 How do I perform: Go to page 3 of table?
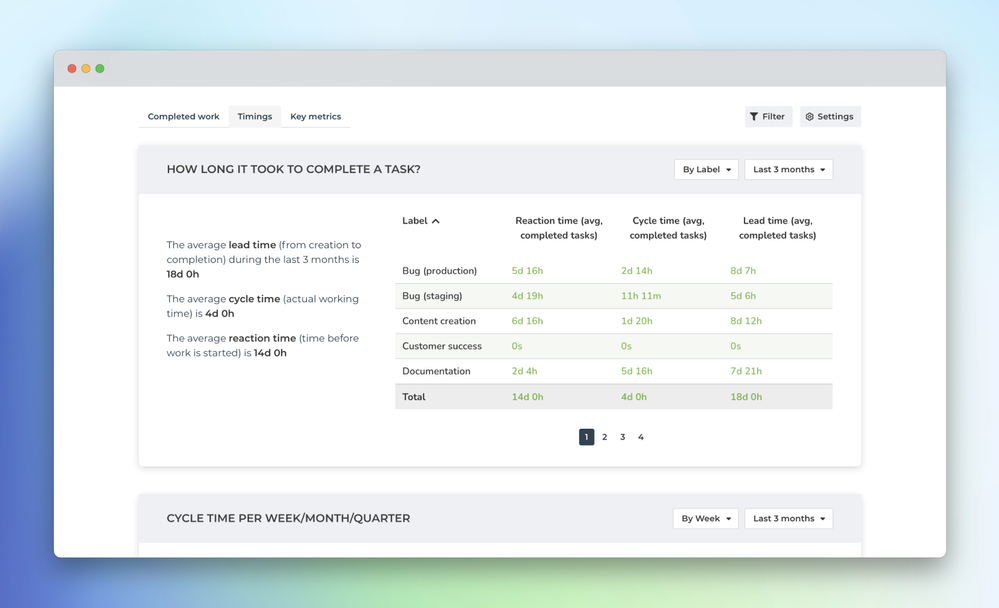[x=622, y=437]
